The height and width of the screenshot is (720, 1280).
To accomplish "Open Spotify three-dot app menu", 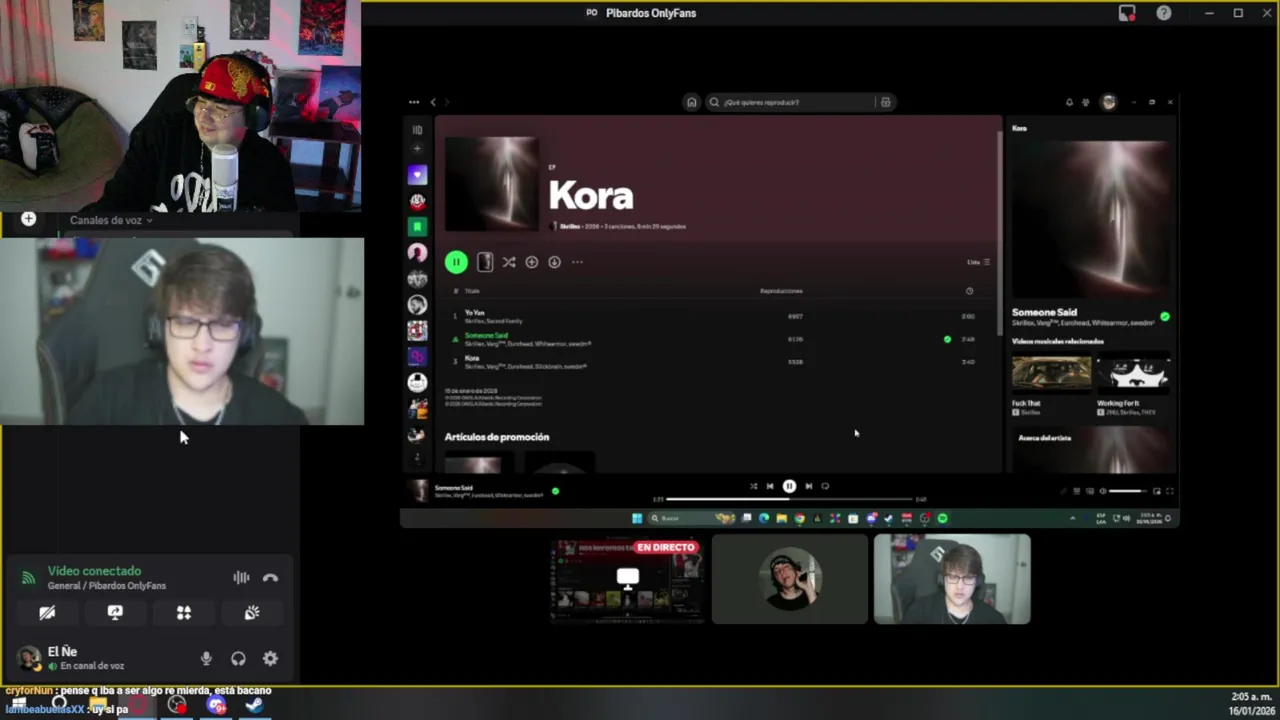I will (x=414, y=102).
